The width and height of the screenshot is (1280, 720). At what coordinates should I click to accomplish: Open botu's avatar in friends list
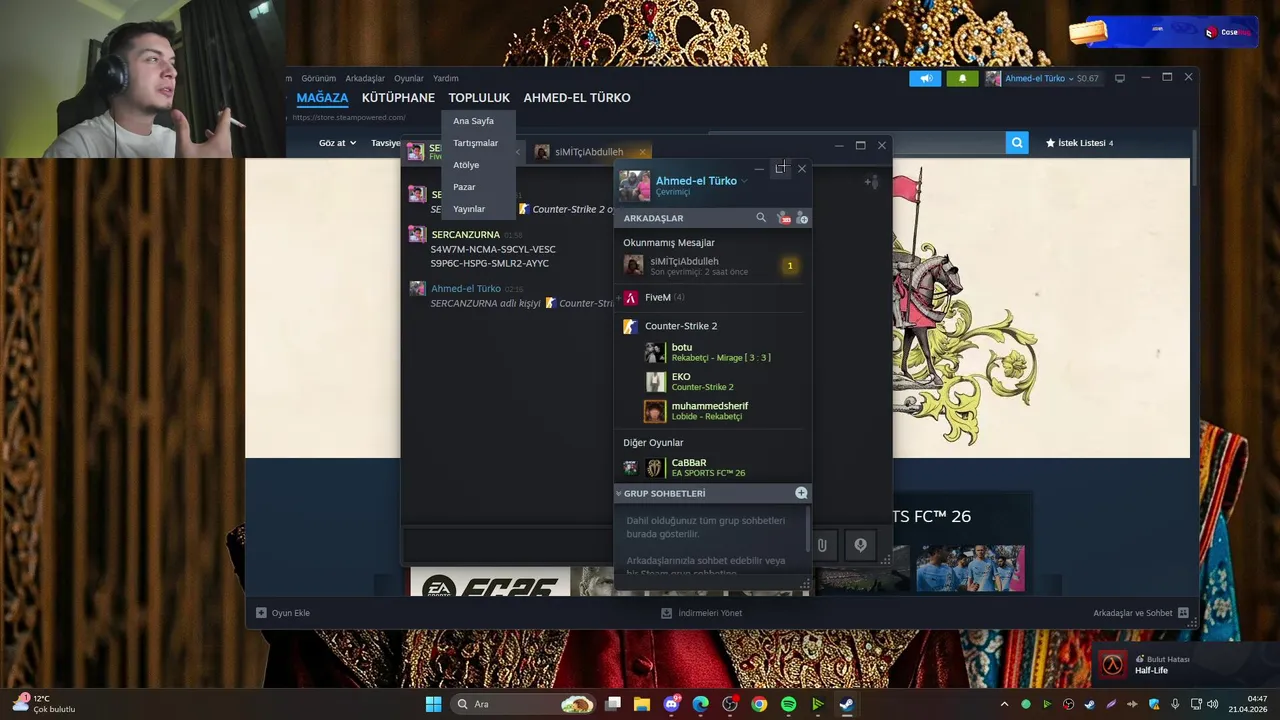tap(654, 352)
